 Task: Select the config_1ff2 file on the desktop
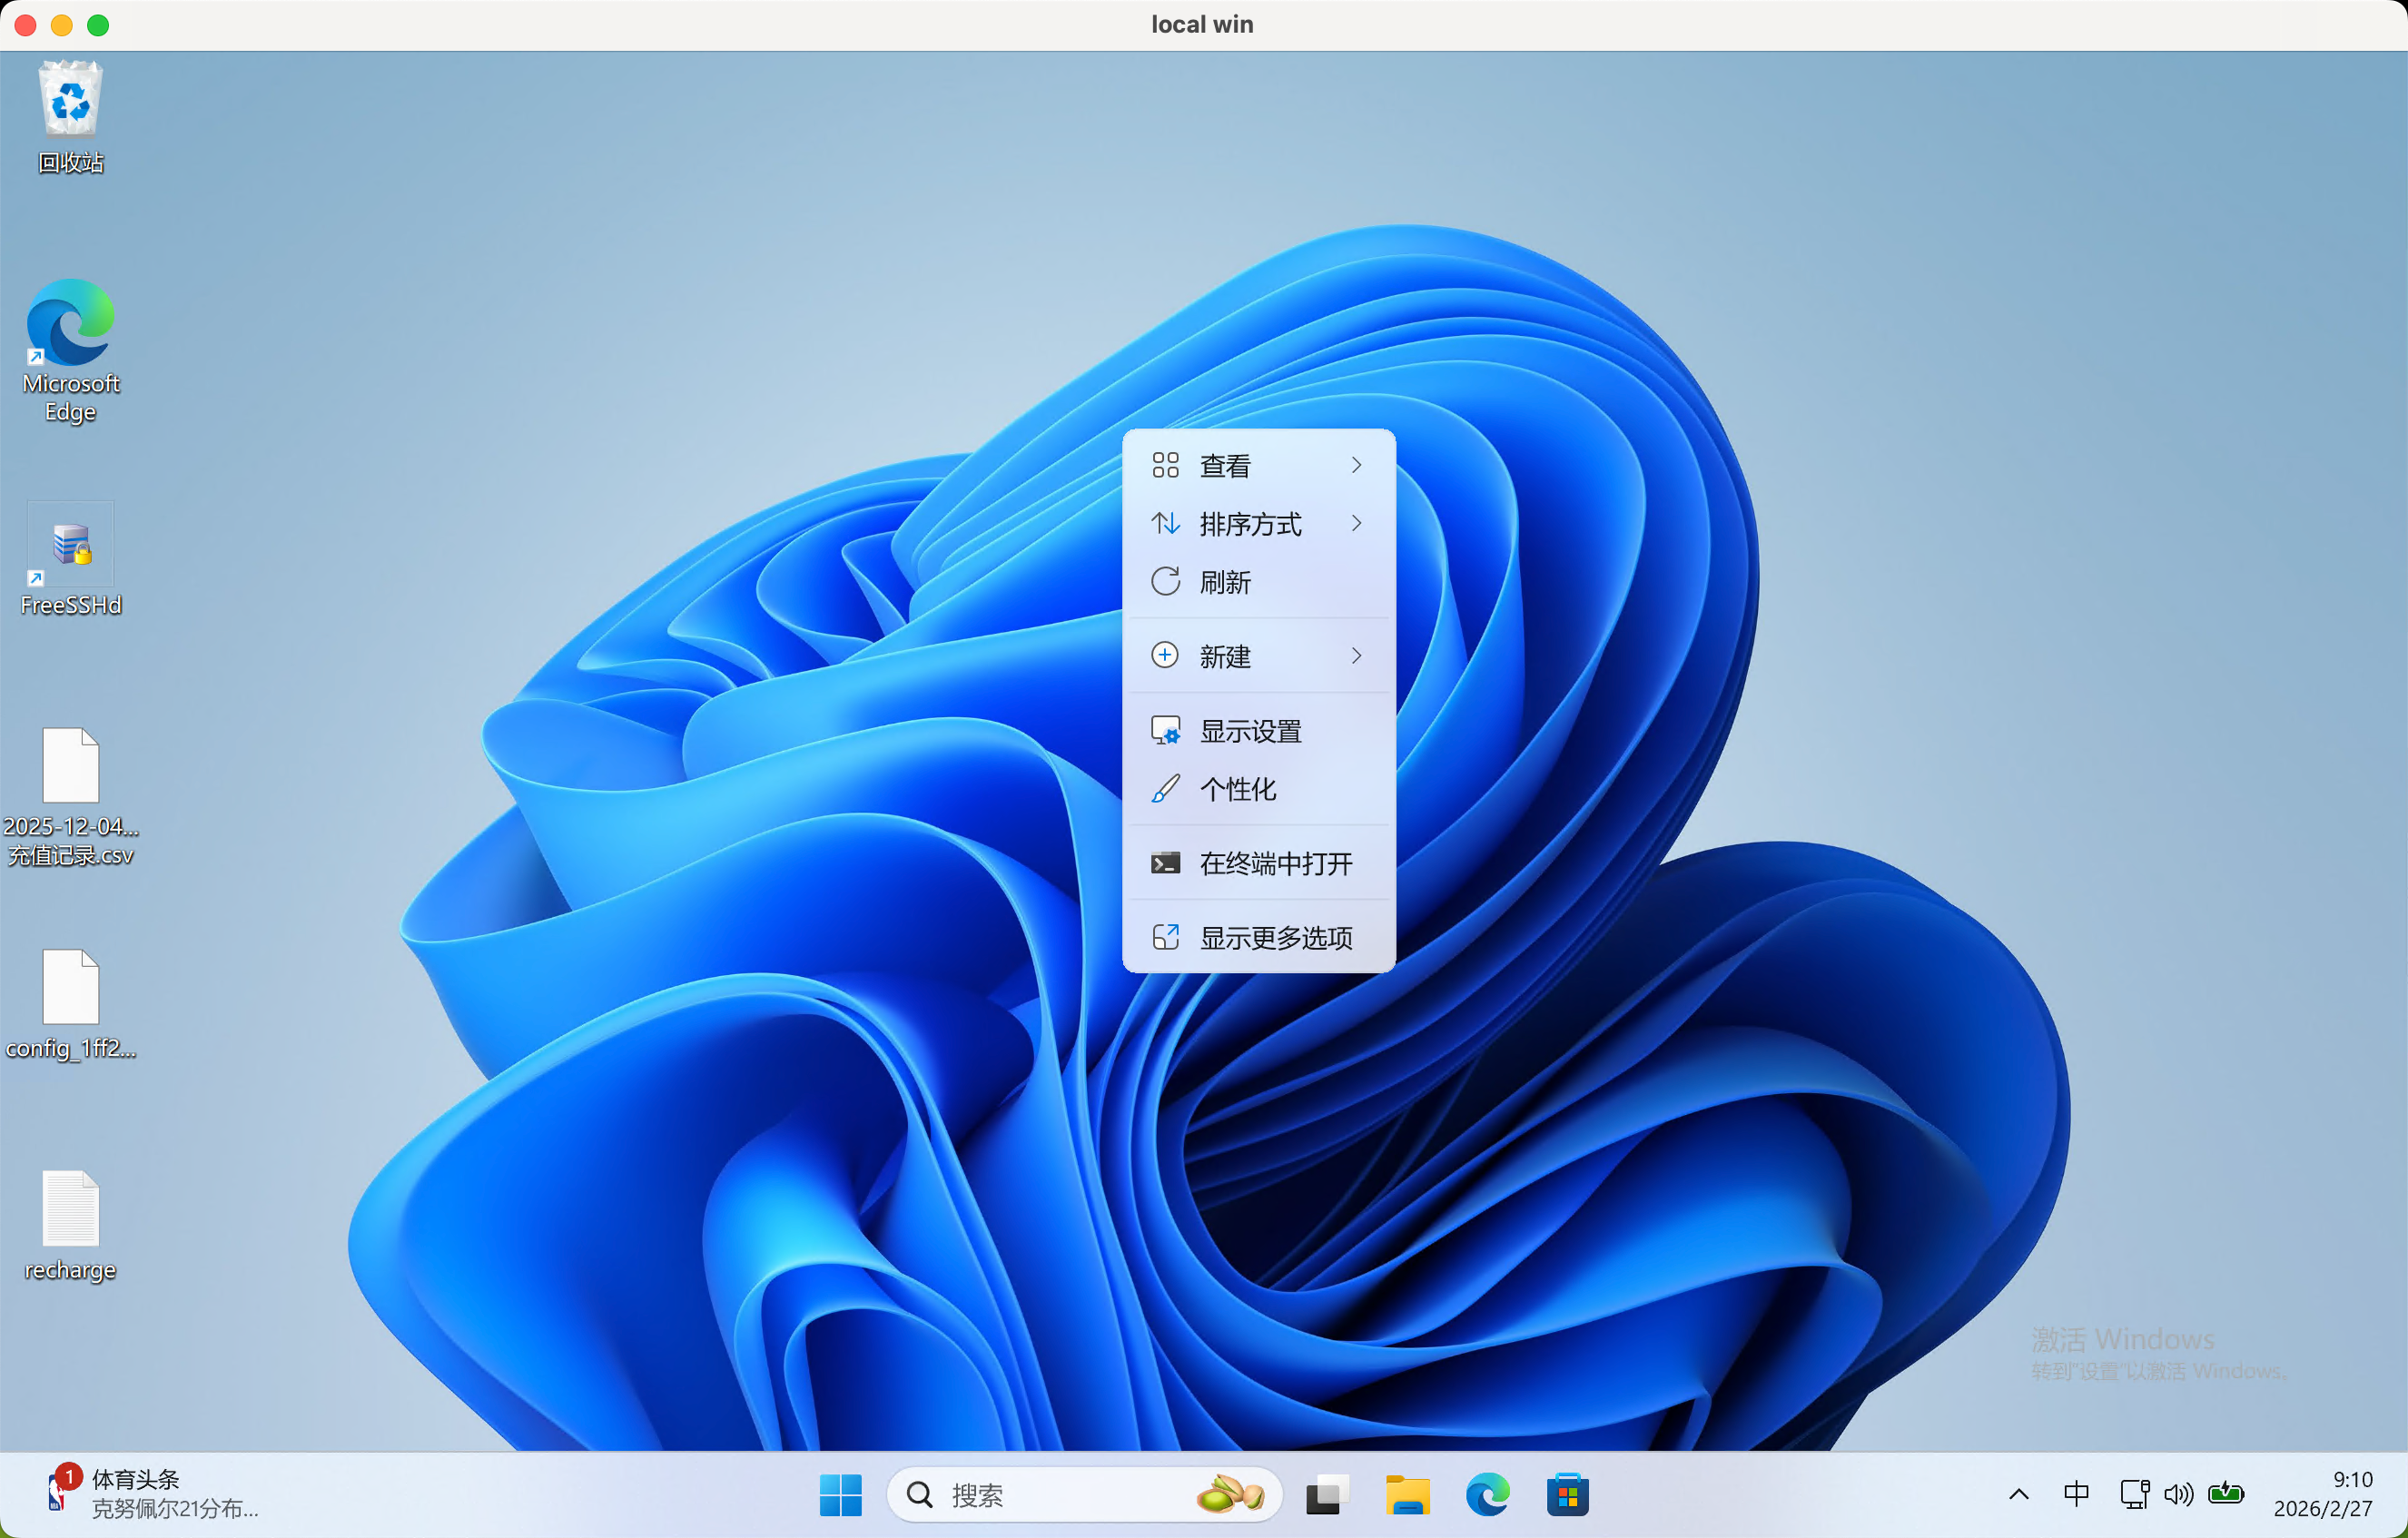pos(70,989)
